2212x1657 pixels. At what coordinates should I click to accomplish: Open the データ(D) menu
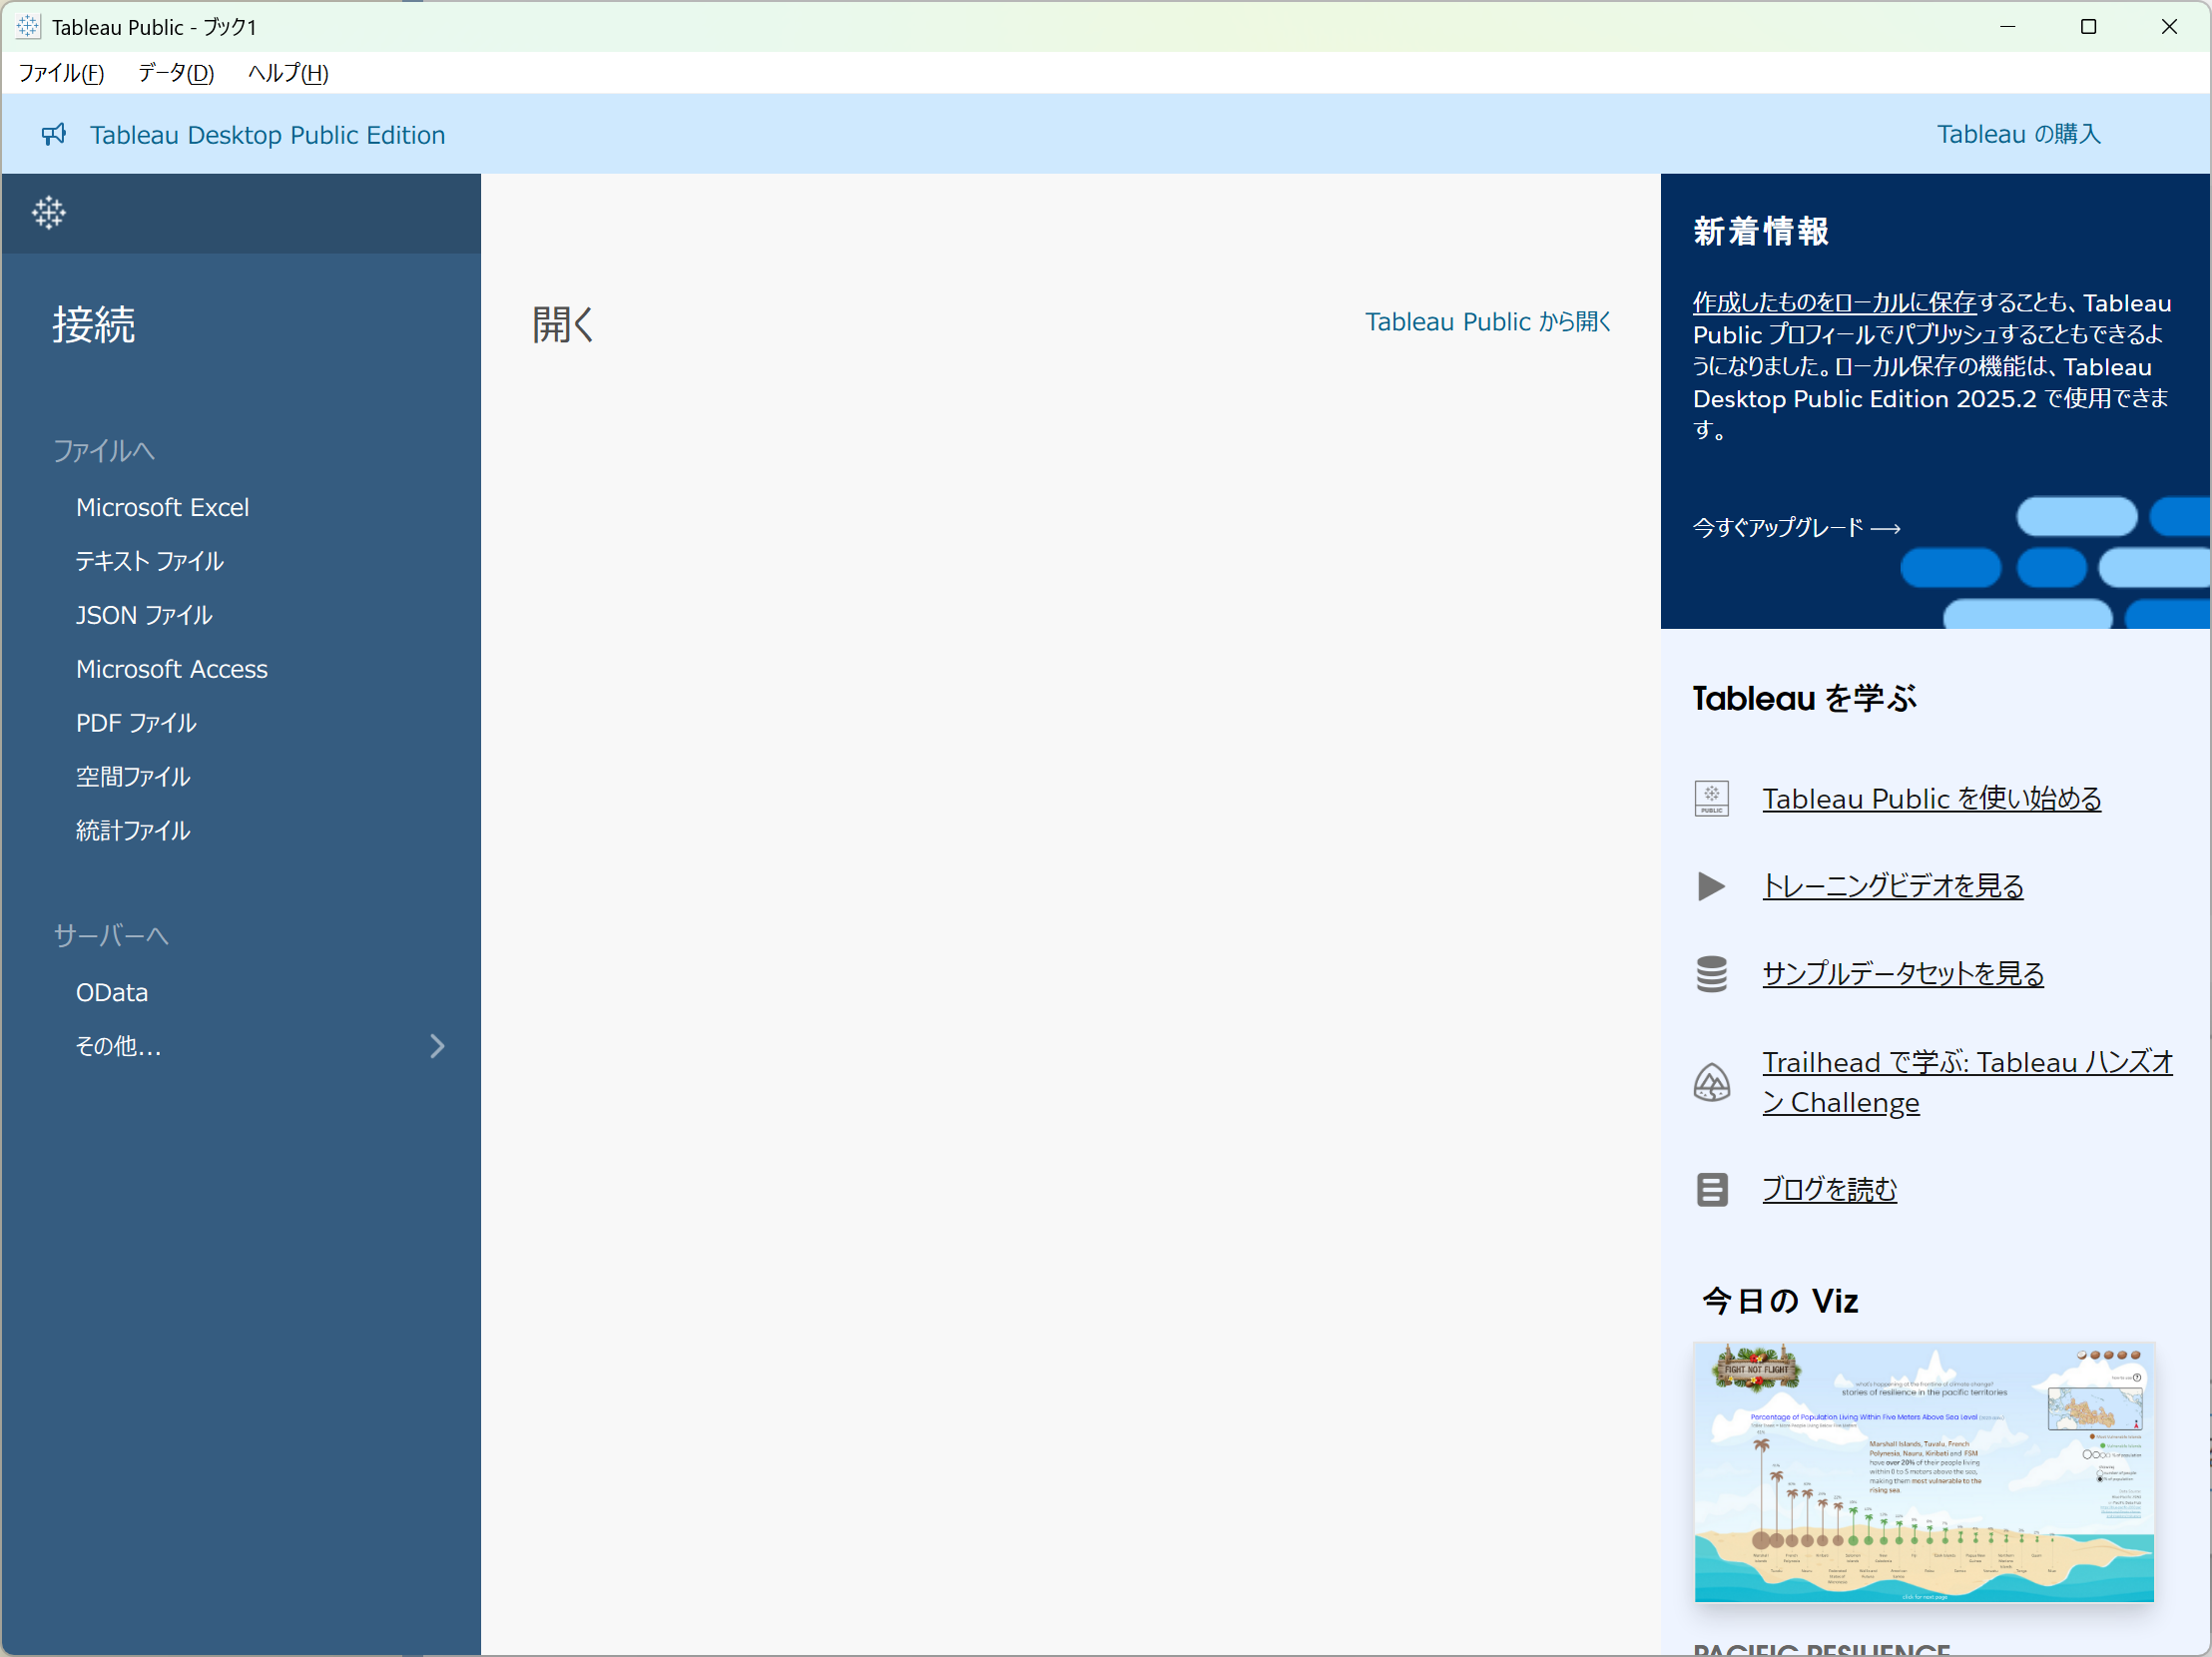pyautogui.click(x=176, y=73)
